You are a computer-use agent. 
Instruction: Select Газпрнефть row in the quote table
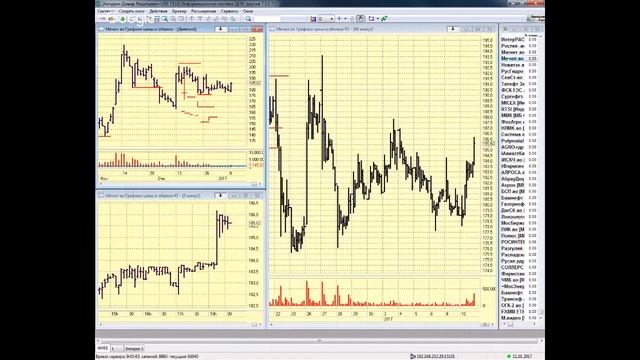[x=519, y=204]
